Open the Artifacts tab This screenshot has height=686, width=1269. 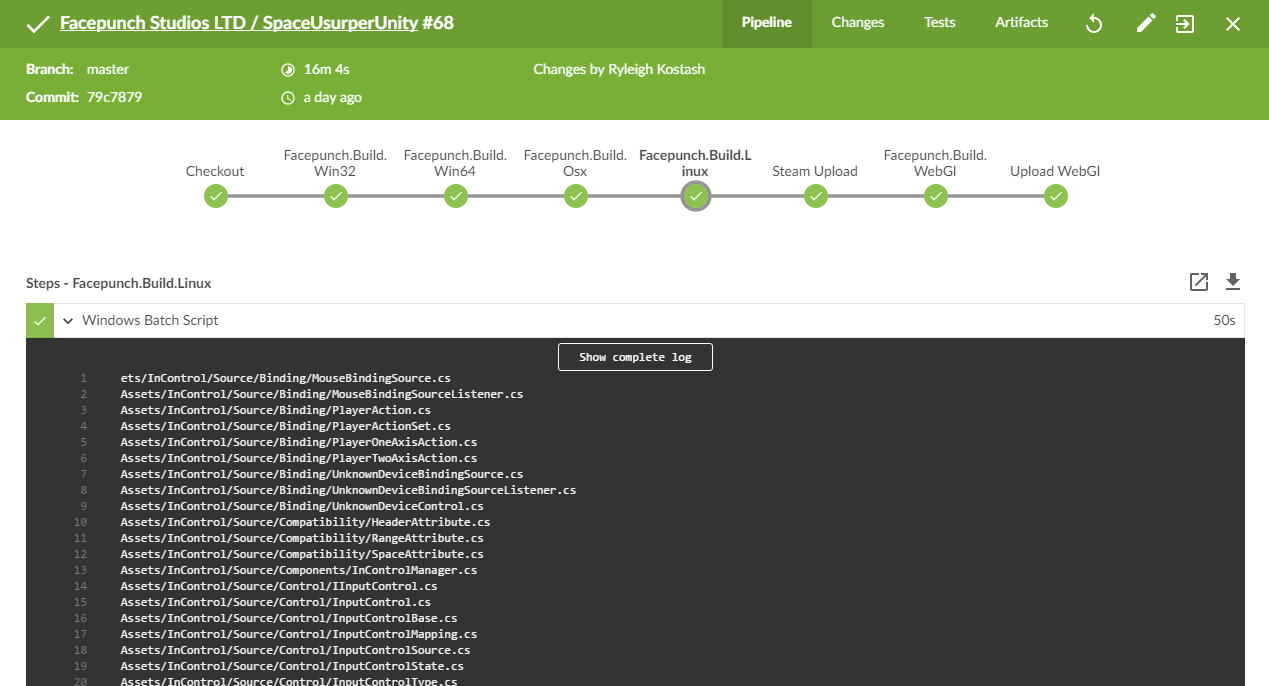point(1022,23)
